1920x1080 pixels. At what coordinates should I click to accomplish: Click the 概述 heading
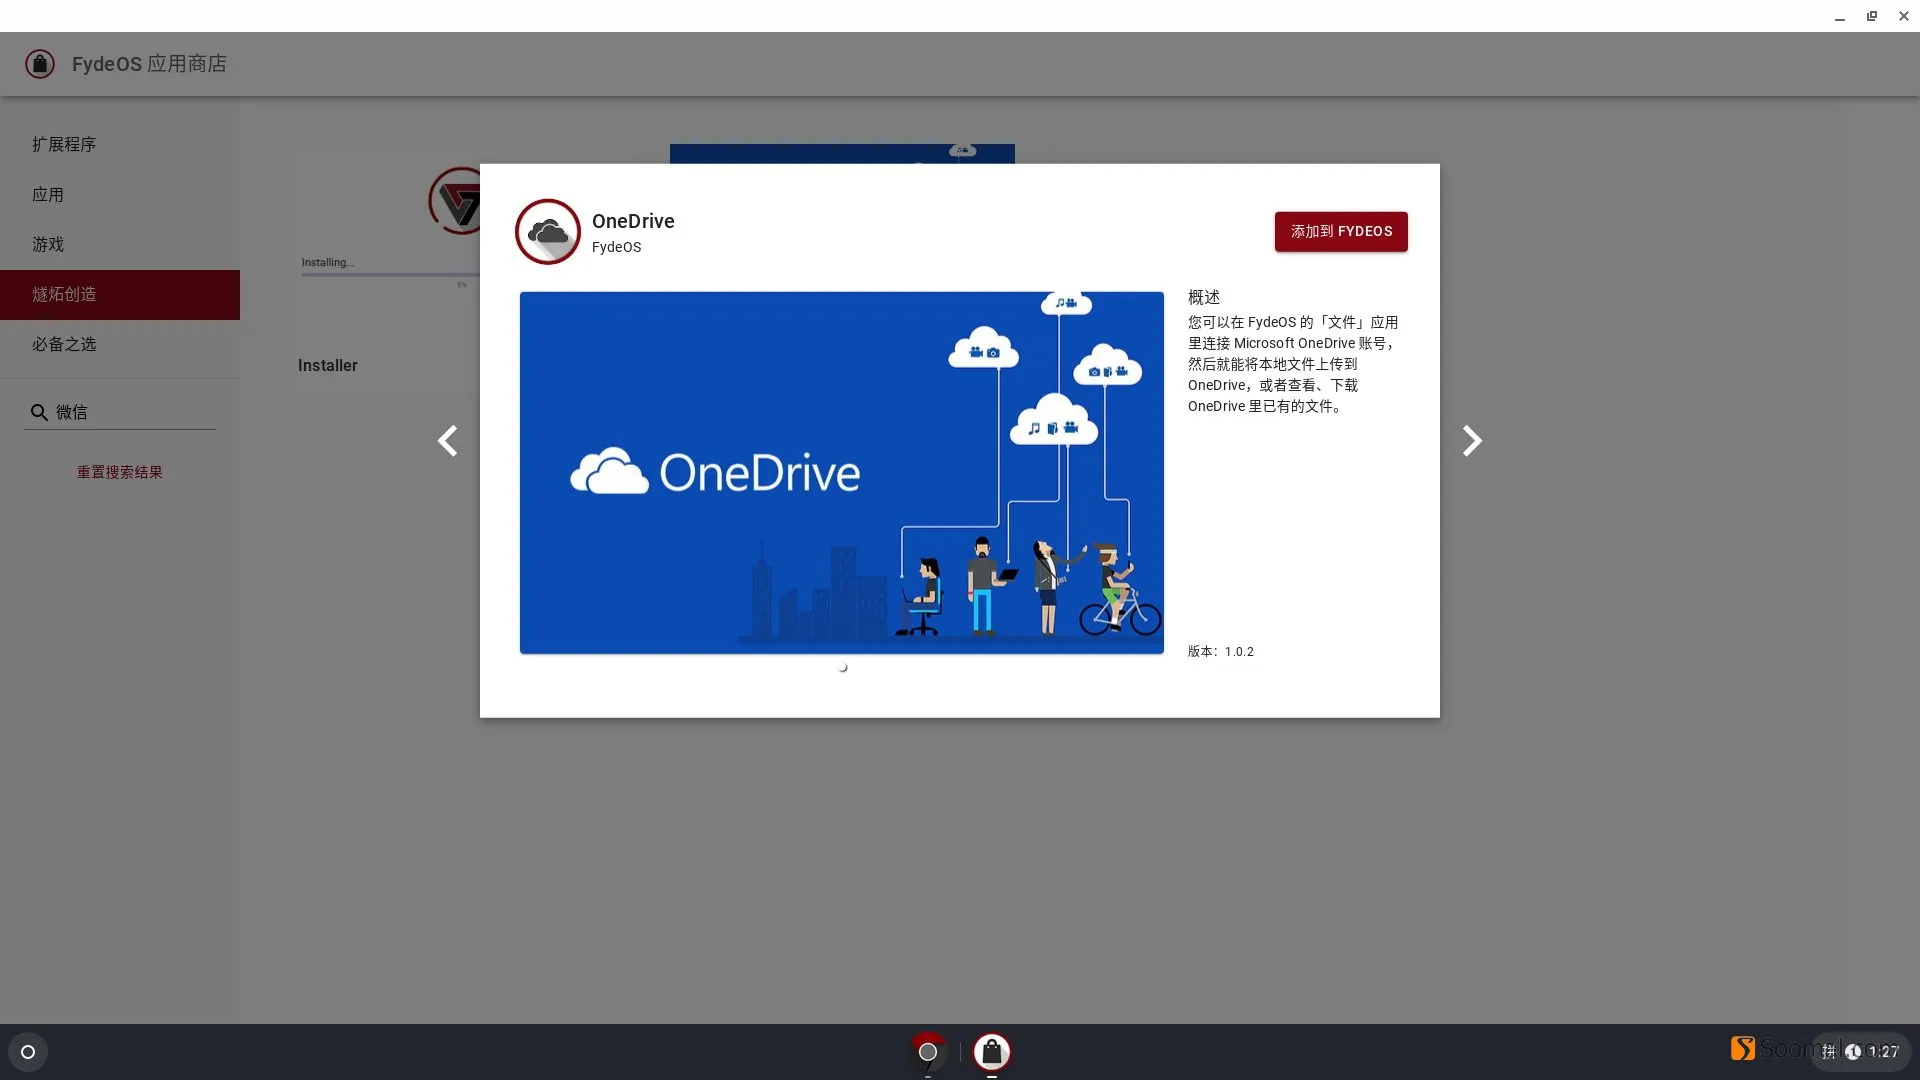click(x=1204, y=297)
